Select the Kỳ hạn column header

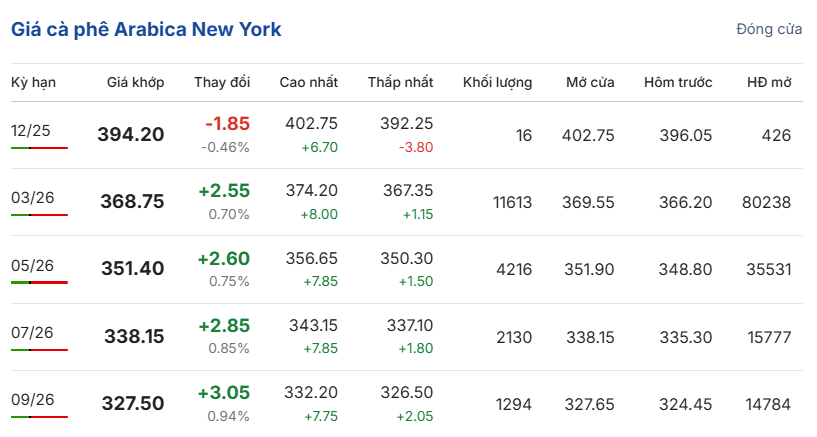33,82
